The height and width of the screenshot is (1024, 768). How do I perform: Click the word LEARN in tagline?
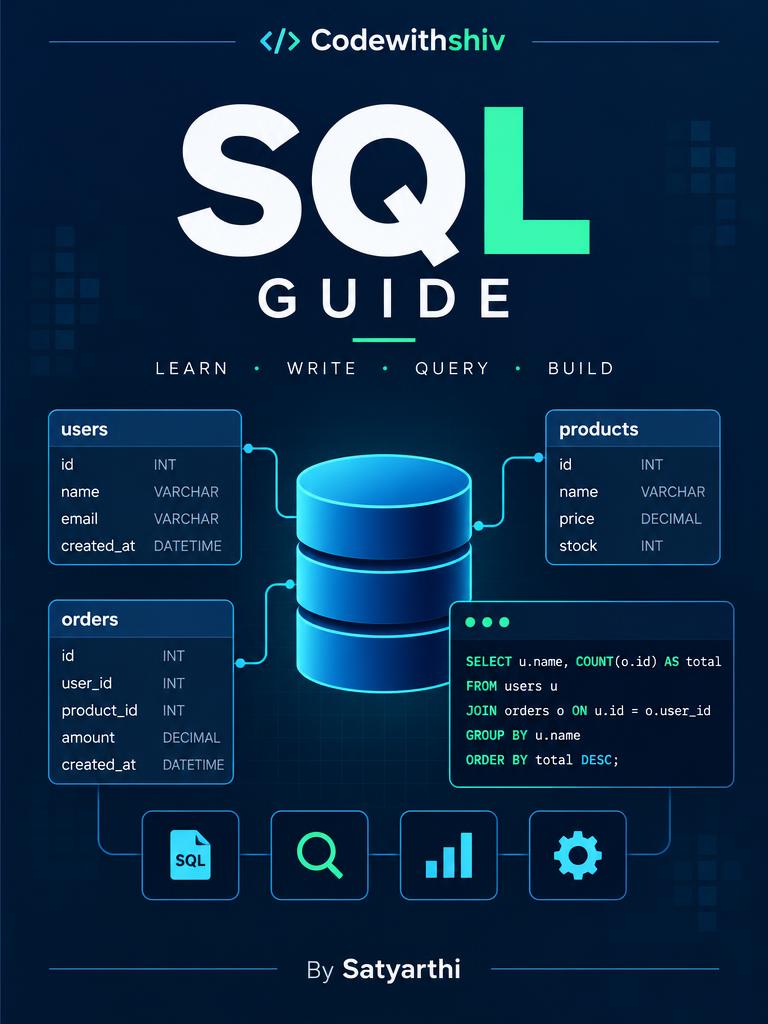coord(191,368)
